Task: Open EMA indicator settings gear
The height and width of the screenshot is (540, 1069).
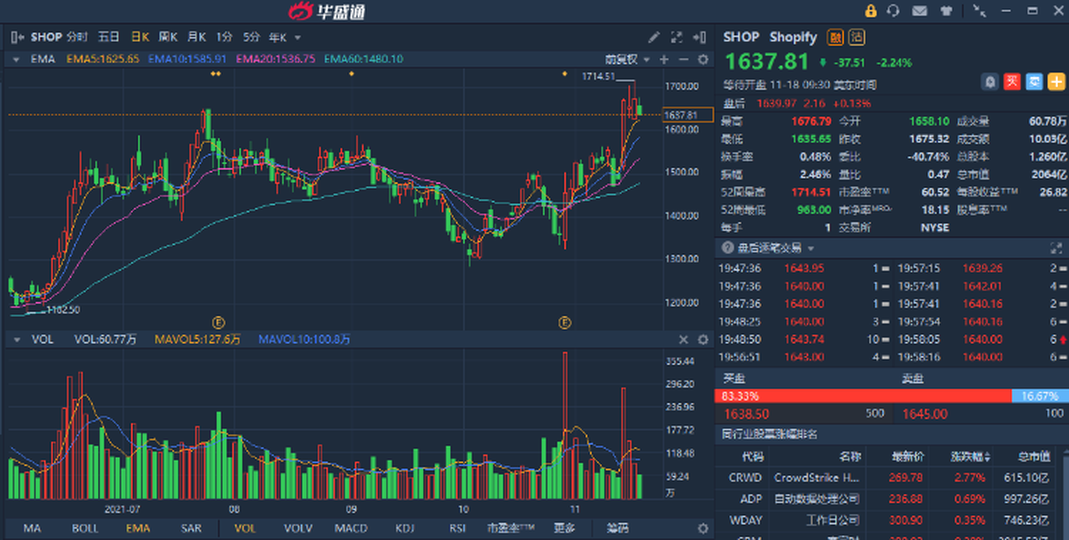Action: tap(703, 59)
